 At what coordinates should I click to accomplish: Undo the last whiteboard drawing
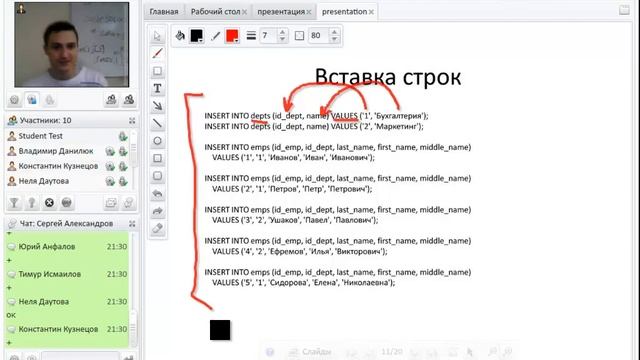[x=157, y=193]
